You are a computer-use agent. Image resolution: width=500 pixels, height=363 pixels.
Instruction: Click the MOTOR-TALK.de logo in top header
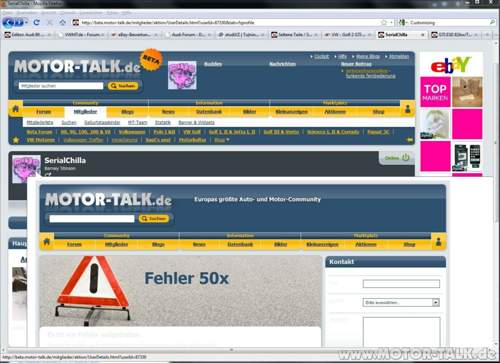77,66
